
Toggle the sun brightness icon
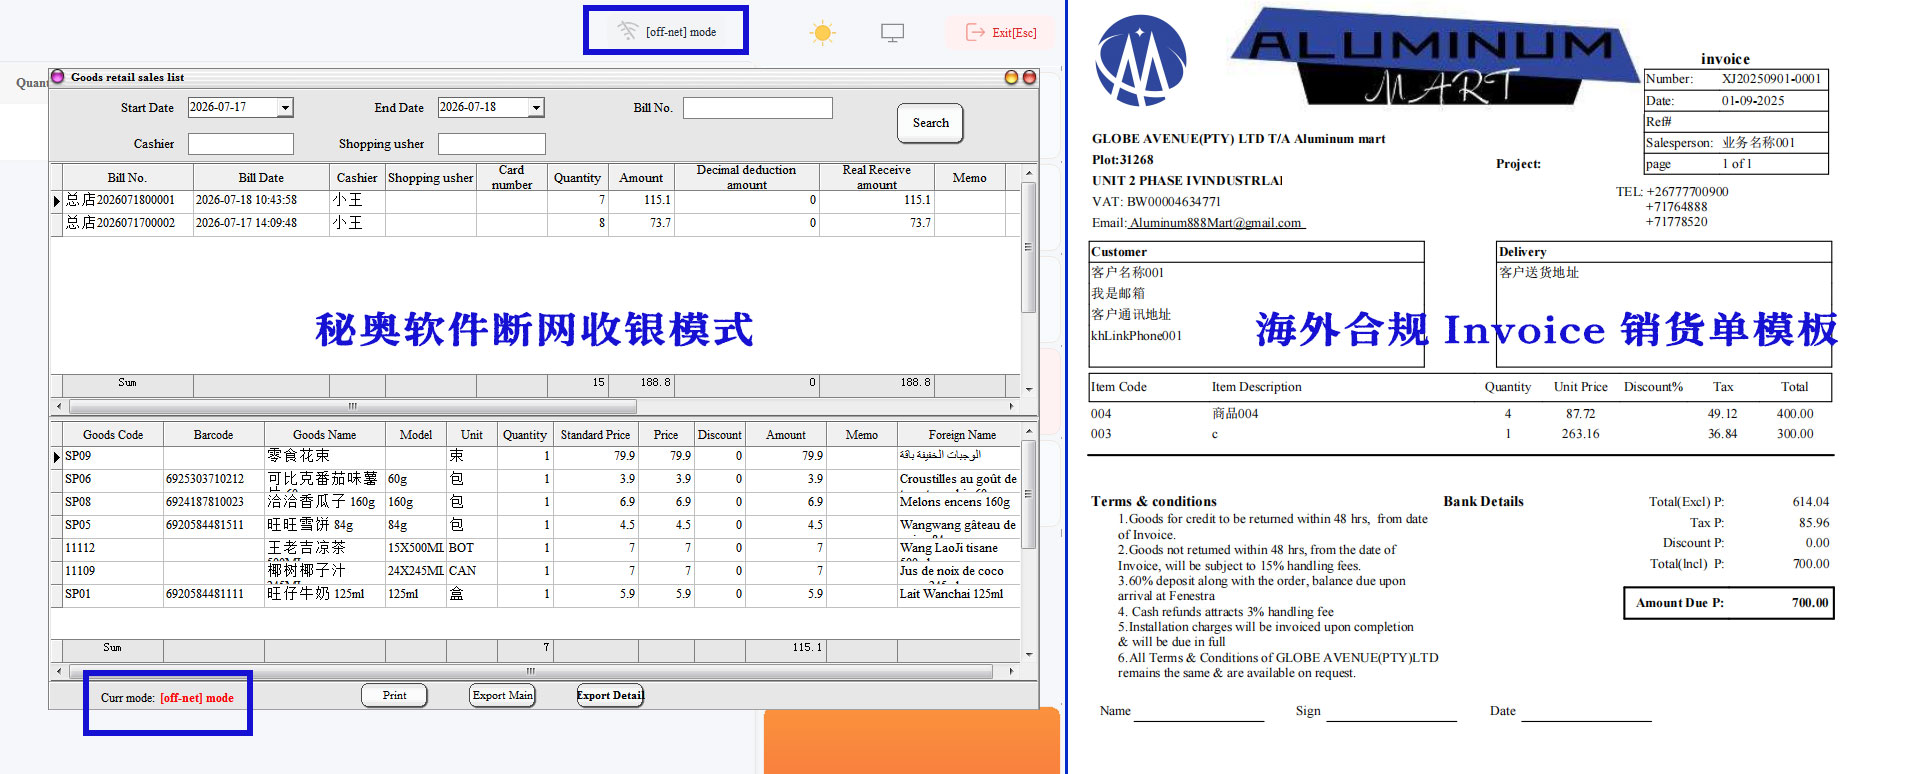(x=822, y=33)
